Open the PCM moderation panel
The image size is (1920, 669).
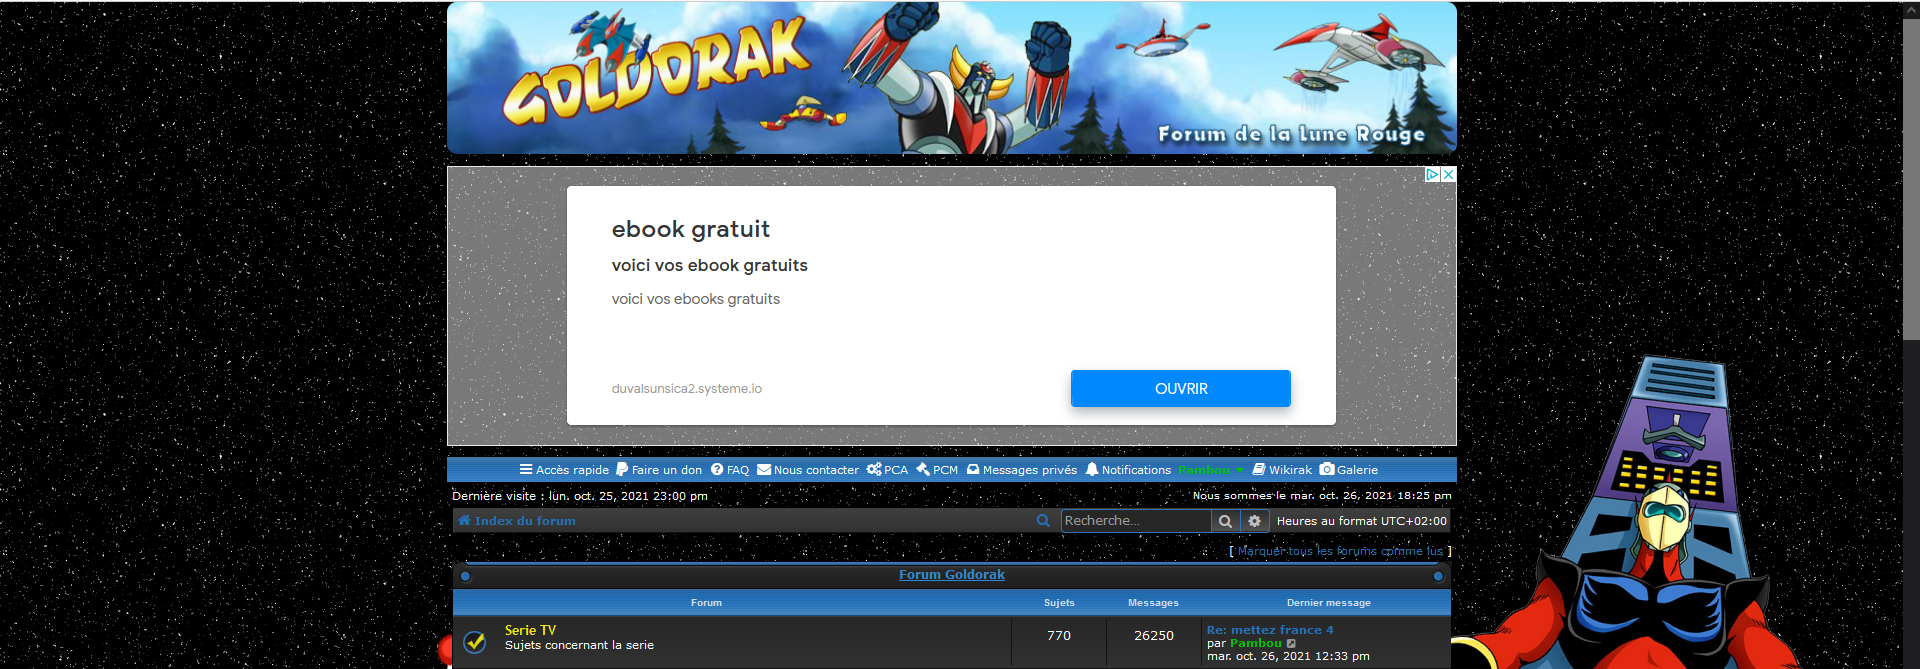[937, 470]
